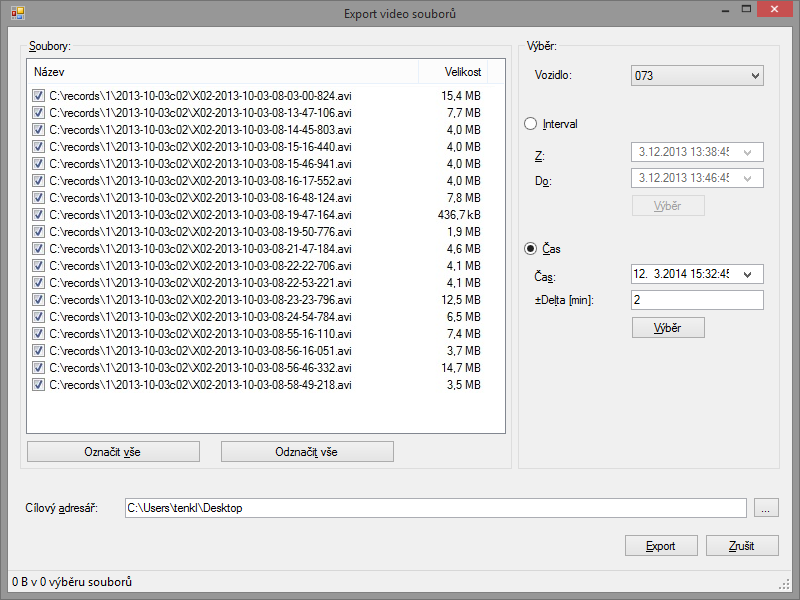
Task: Uncheck the 08-58-49-218.avi file checkbox
Action: pyautogui.click(x=38, y=384)
